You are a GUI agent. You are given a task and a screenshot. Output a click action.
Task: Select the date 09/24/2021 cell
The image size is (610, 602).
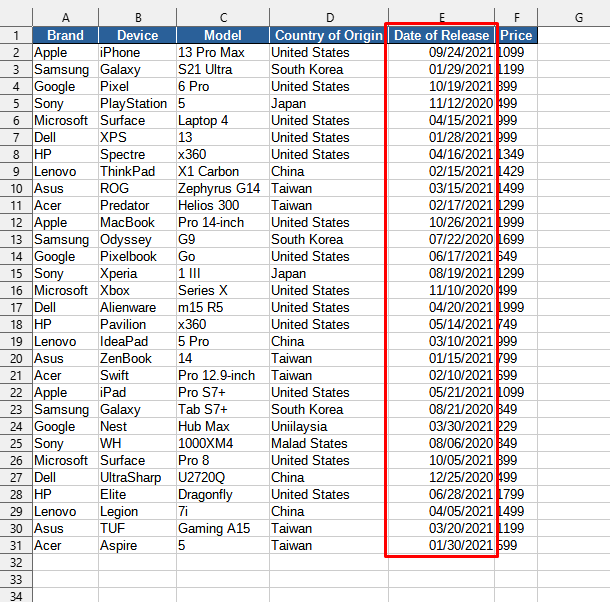coord(442,52)
